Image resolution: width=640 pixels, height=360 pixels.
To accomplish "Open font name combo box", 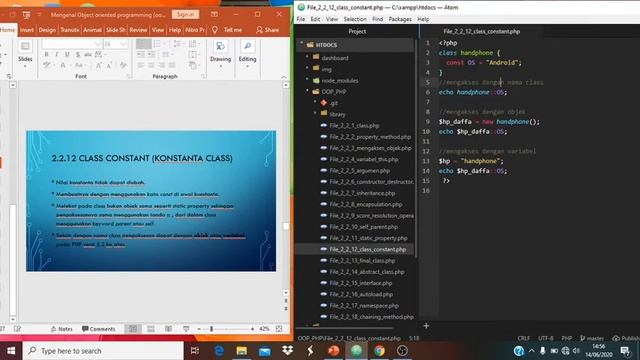I will [x=72, y=44].
